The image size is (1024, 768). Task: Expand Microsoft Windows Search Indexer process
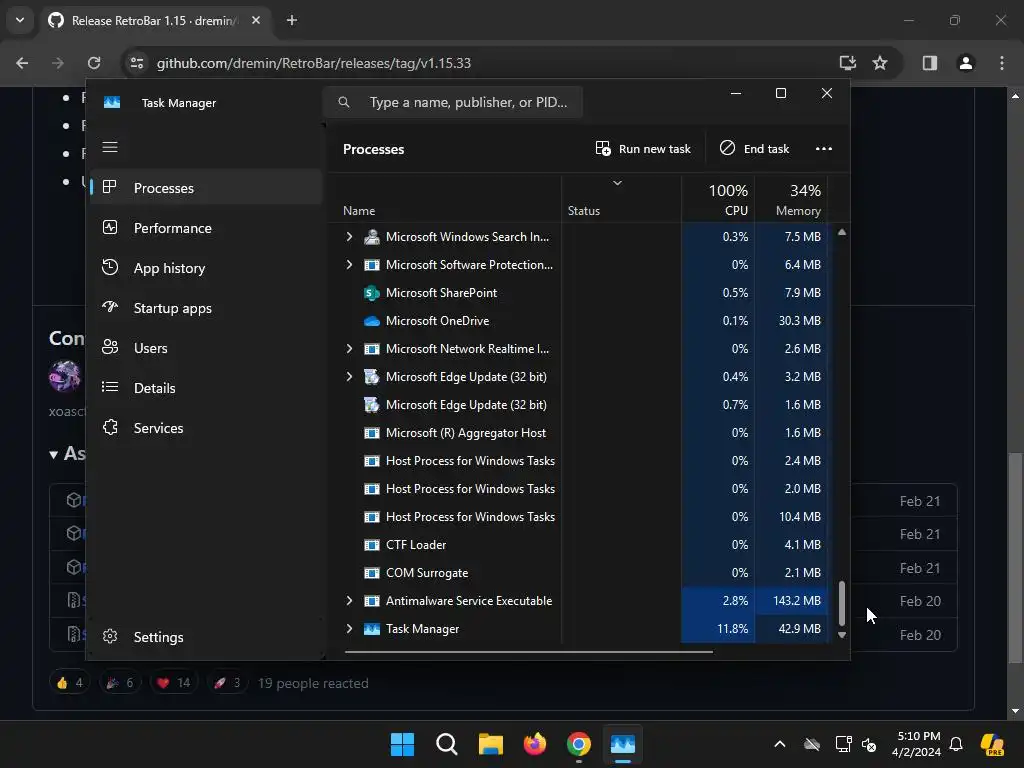pos(349,236)
